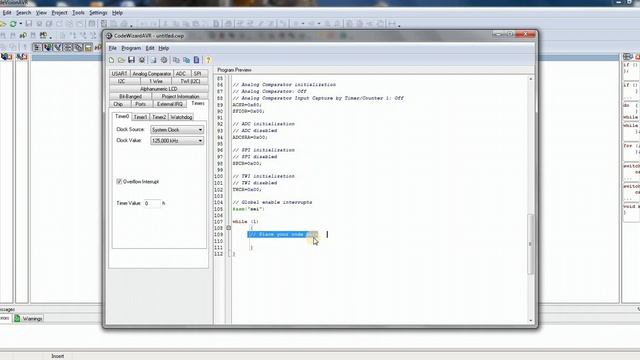Open the Project Information tab

pyautogui.click(x=180, y=96)
